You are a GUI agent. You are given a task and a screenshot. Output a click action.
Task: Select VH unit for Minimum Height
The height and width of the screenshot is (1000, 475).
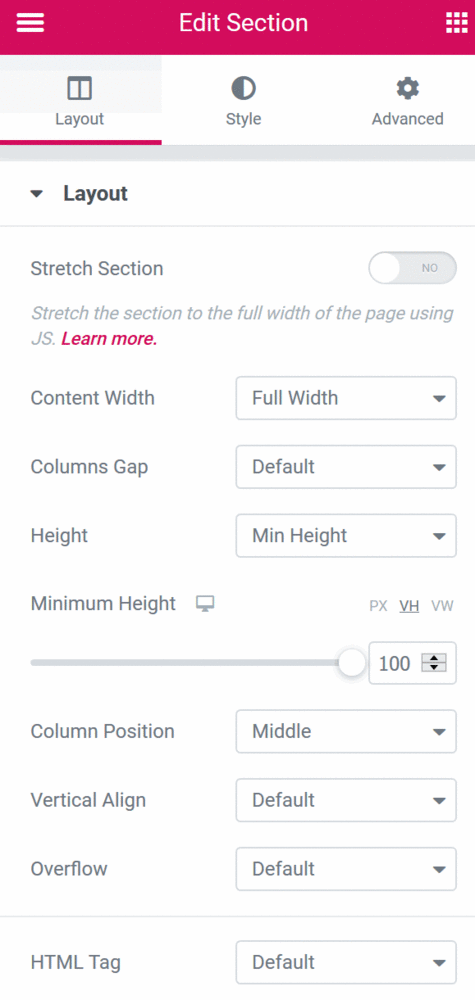pyautogui.click(x=409, y=606)
